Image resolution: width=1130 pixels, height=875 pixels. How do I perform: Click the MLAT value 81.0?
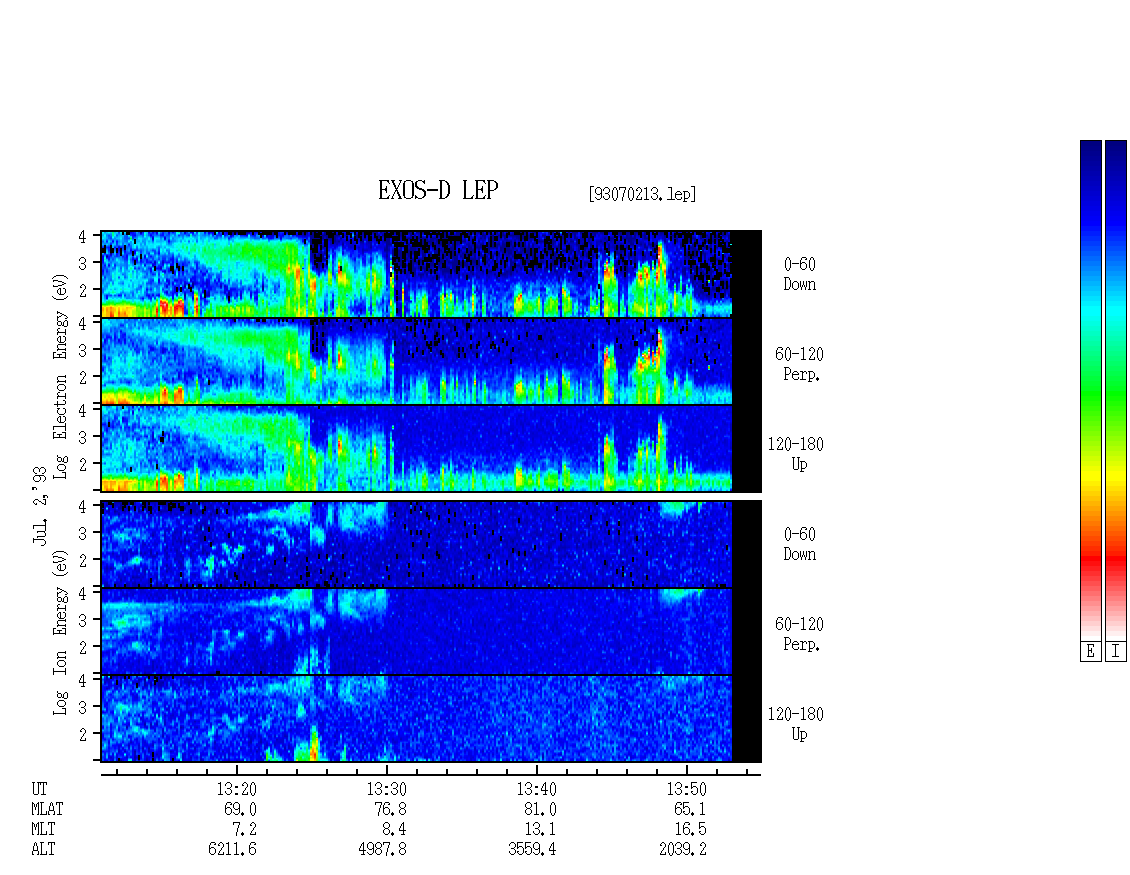click(540, 809)
